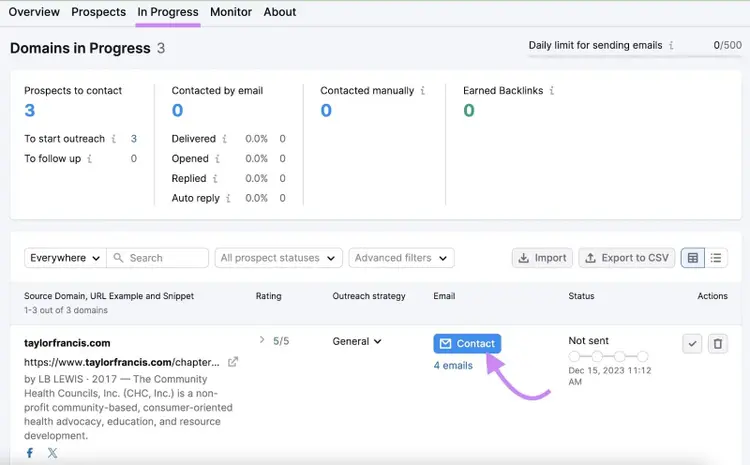This screenshot has height=465, width=750.
Task: Click info icon beside Replied
Action: (x=215, y=178)
